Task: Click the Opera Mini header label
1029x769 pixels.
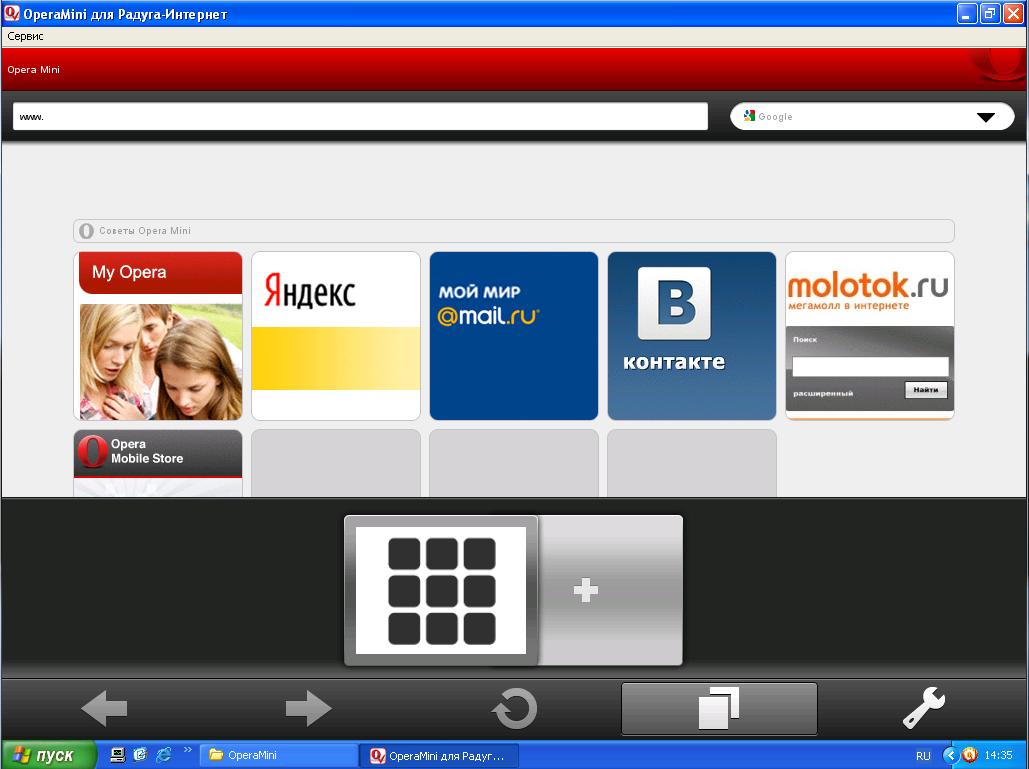Action: pyautogui.click(x=33, y=70)
